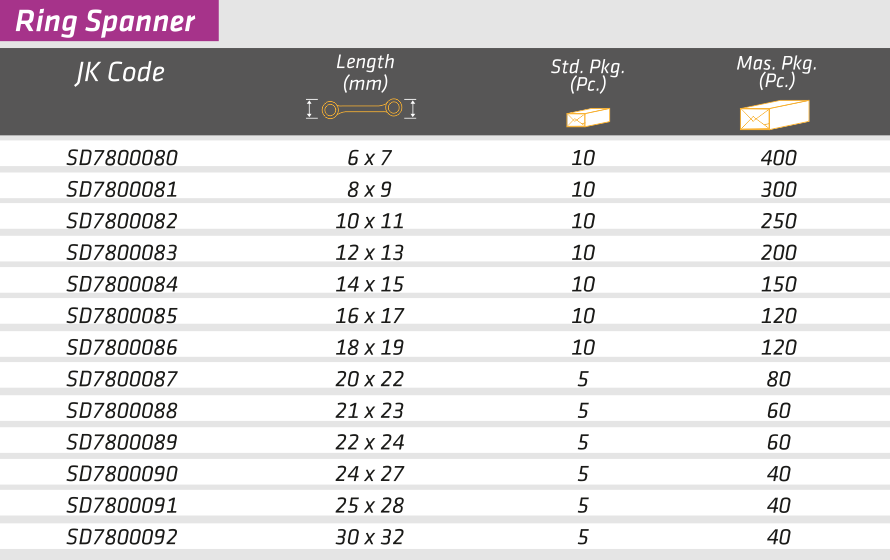Select the 80 master package value
This screenshot has width=890, height=560.
(x=778, y=379)
